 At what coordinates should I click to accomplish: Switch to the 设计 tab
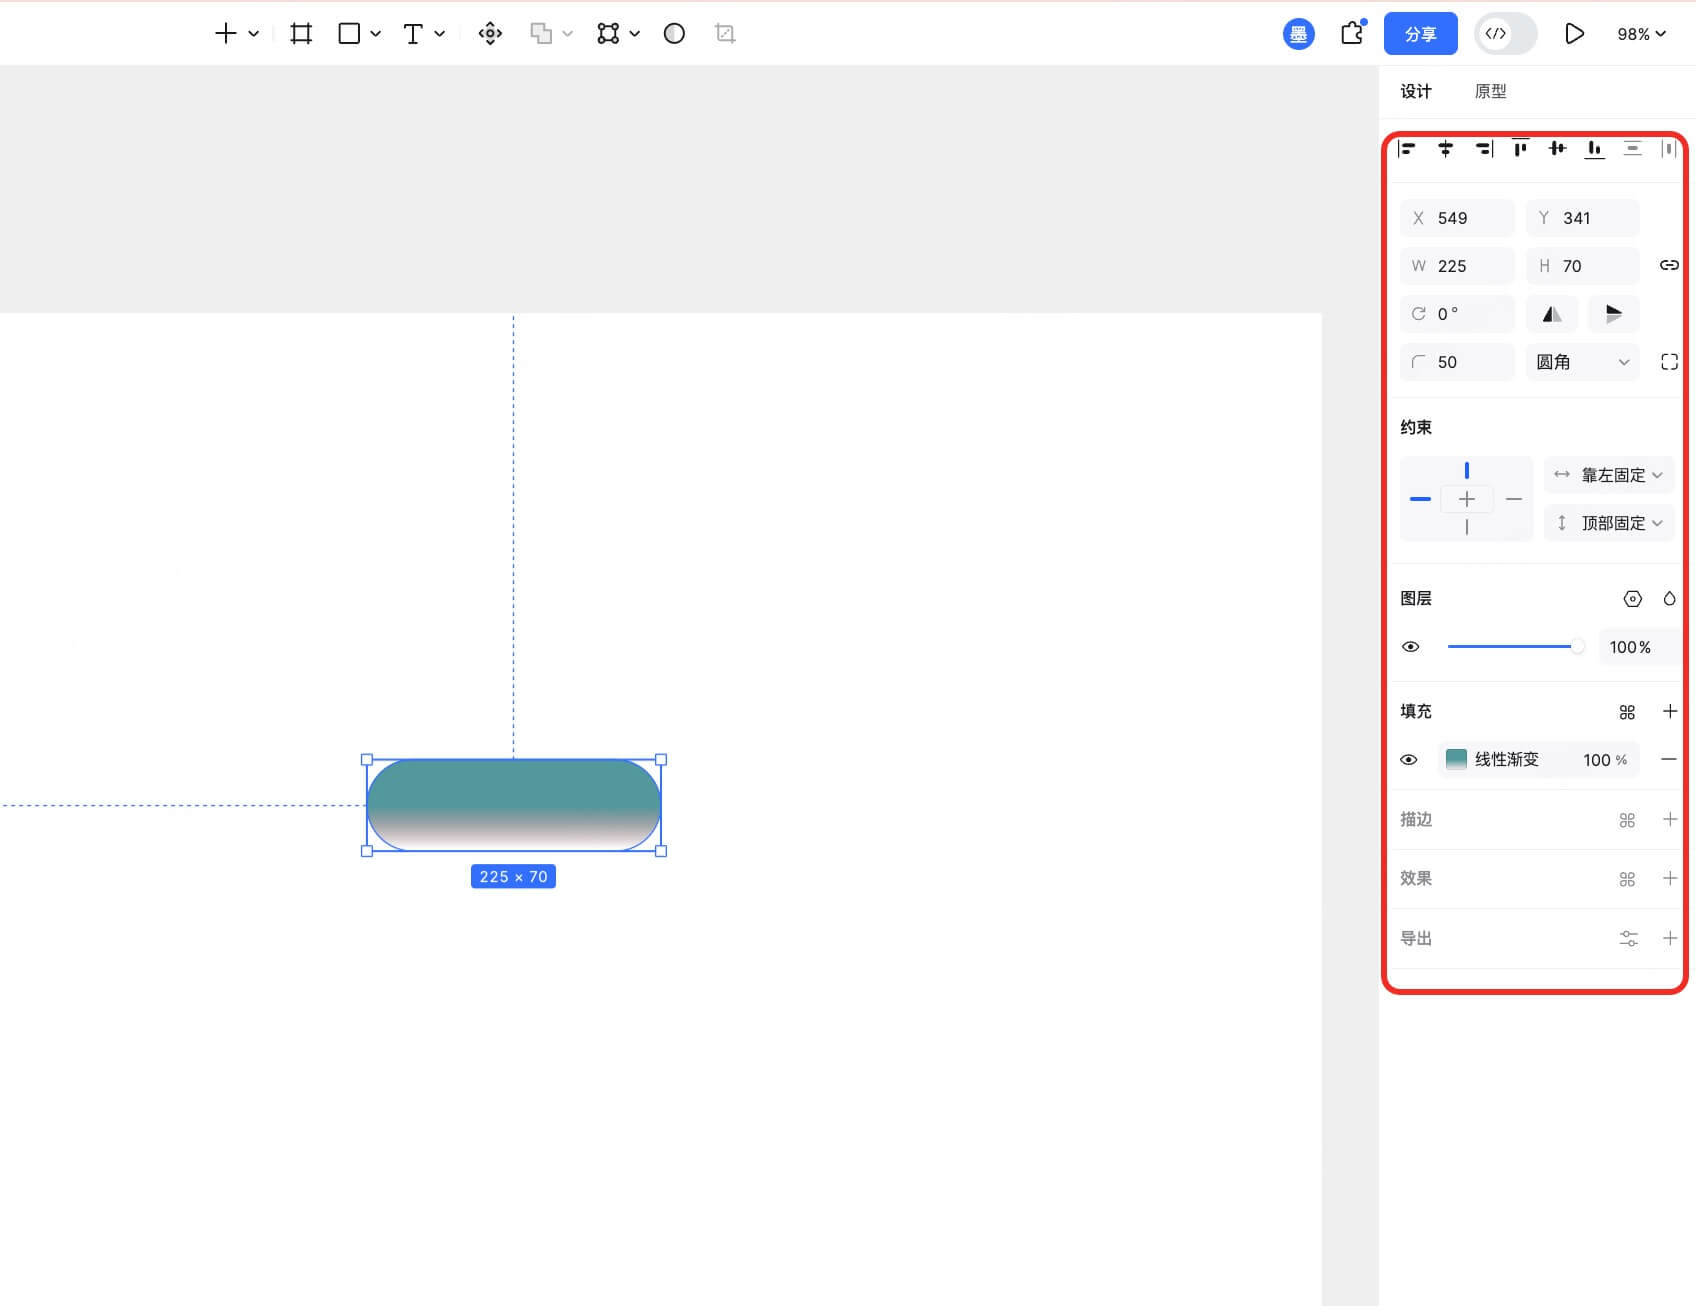[1416, 91]
